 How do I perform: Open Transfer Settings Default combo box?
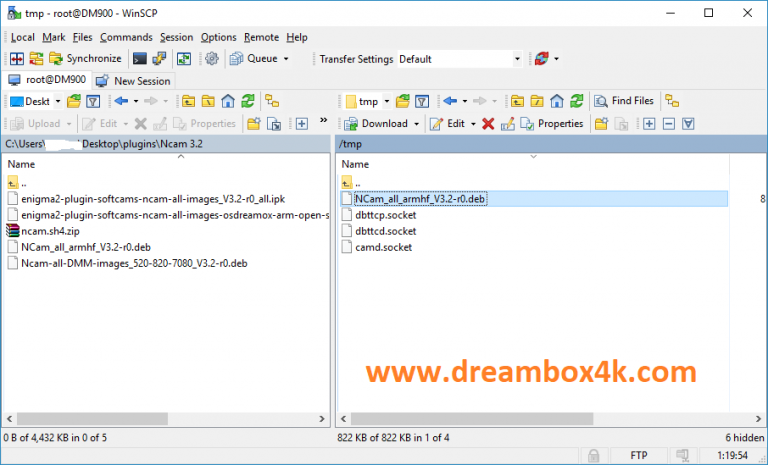(x=459, y=59)
